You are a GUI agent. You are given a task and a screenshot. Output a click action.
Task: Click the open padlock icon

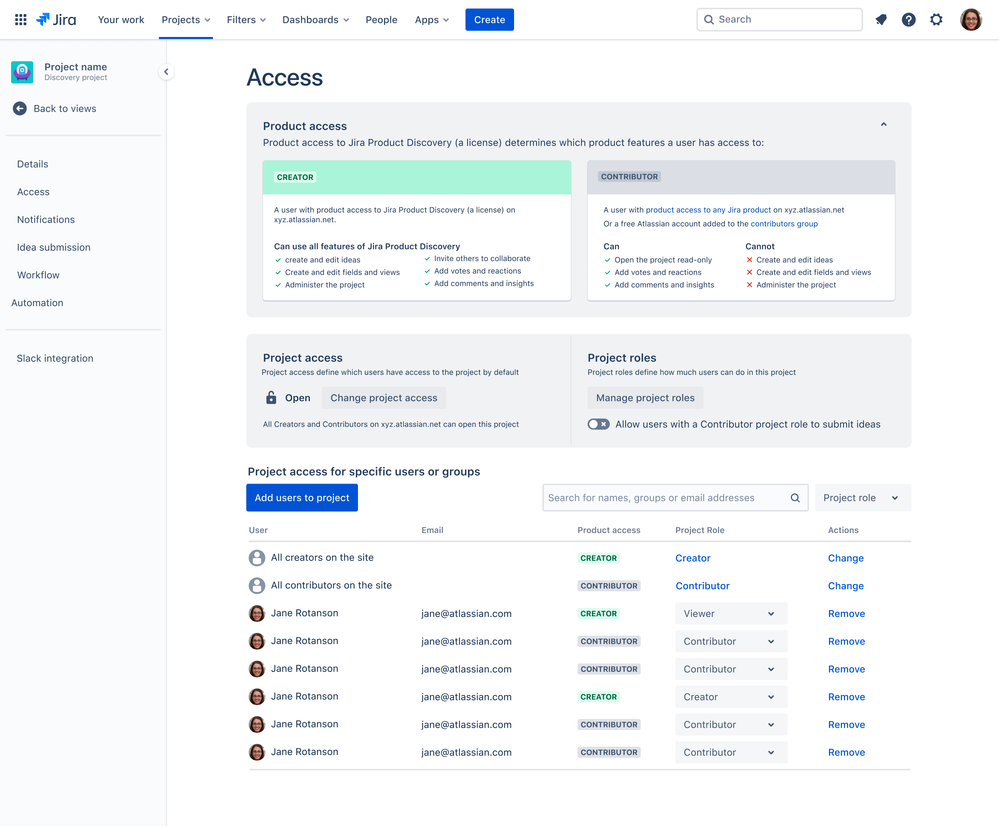point(271,398)
